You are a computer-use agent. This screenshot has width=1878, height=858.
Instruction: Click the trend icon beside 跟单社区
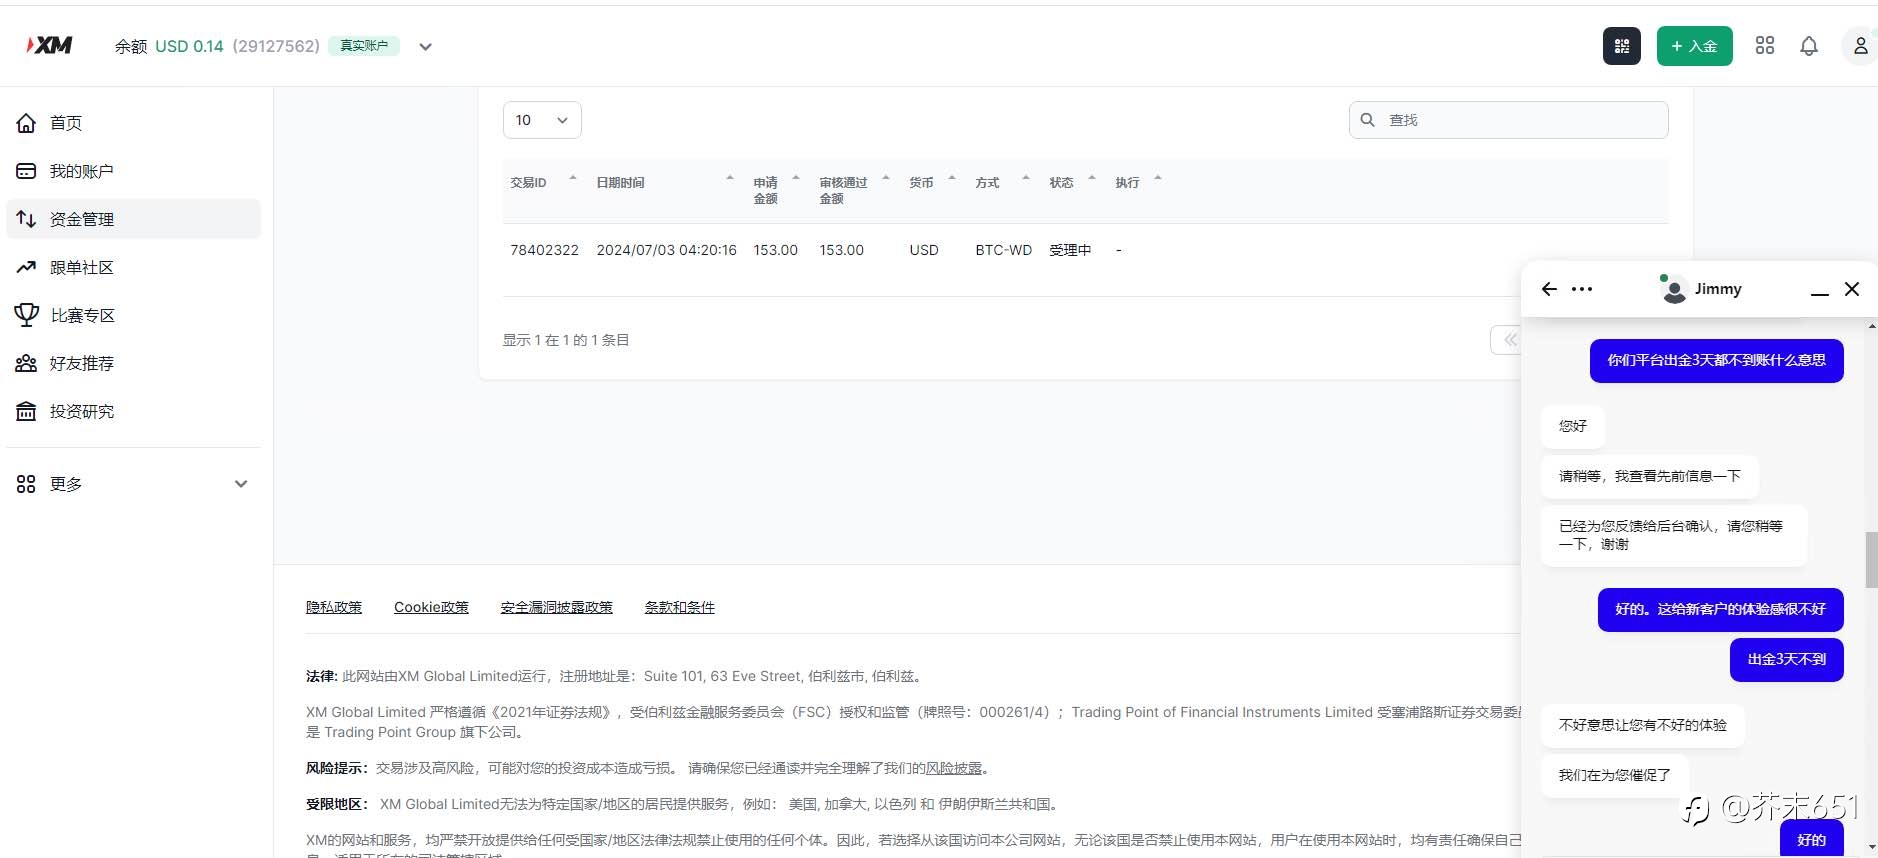[27, 267]
